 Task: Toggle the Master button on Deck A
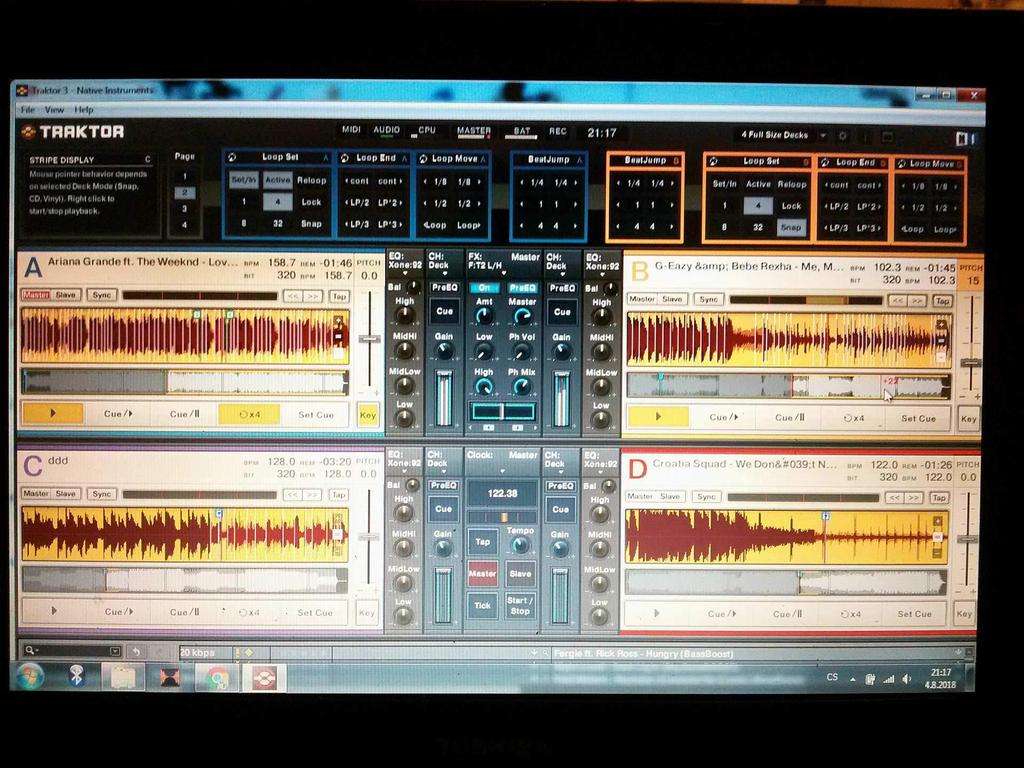coord(36,295)
